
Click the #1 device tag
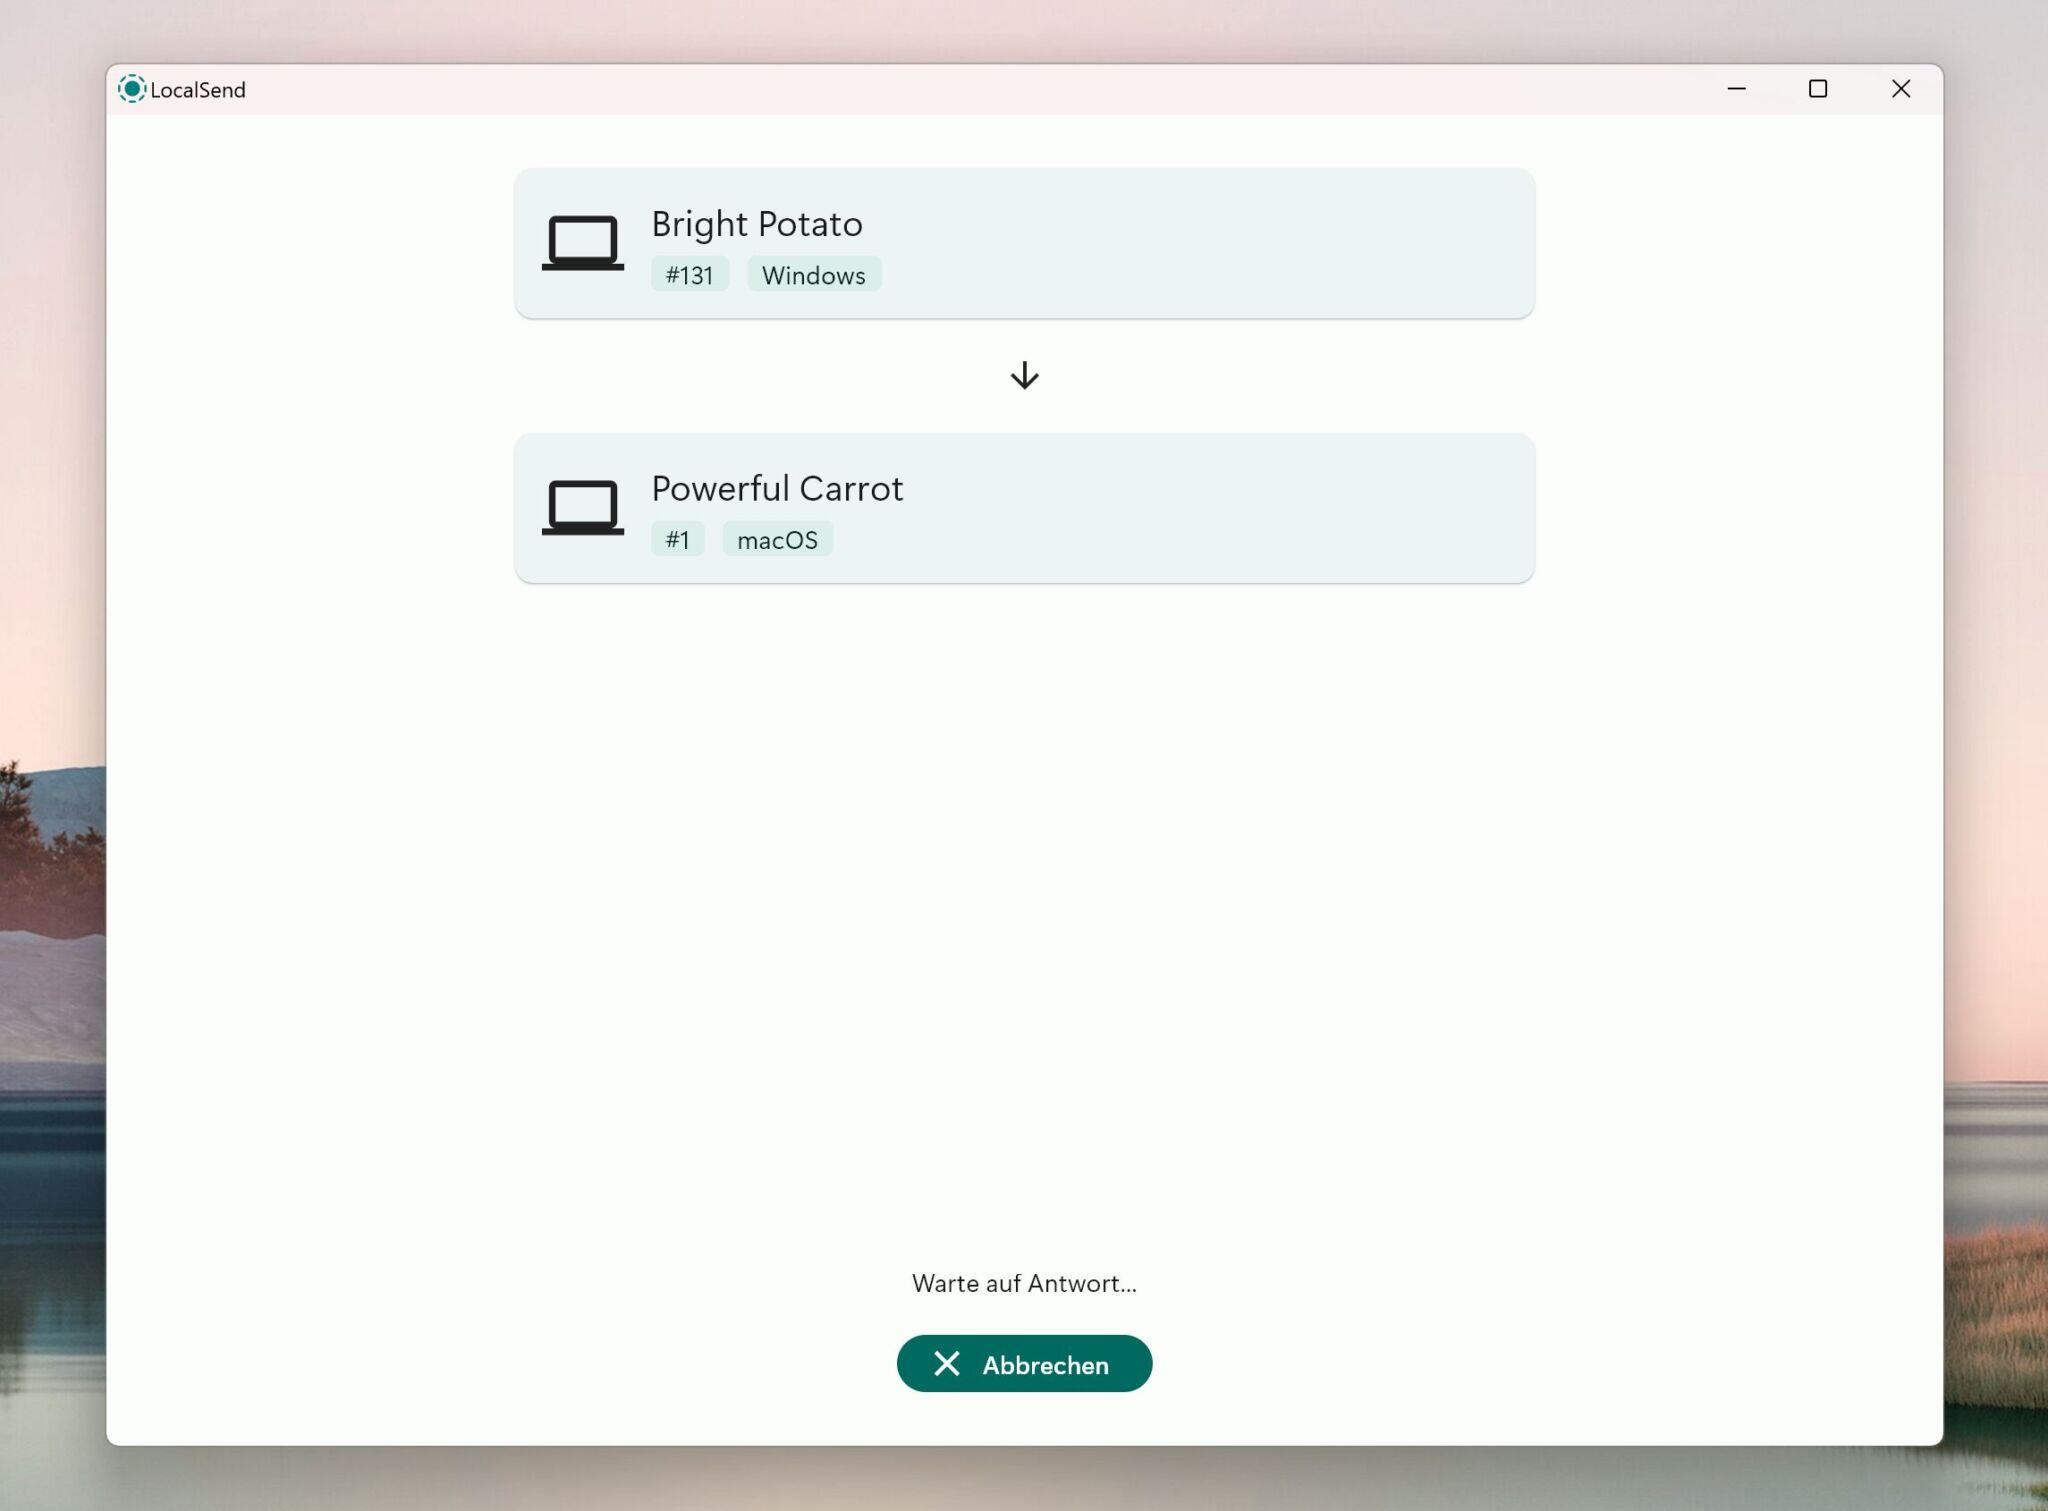tap(678, 539)
